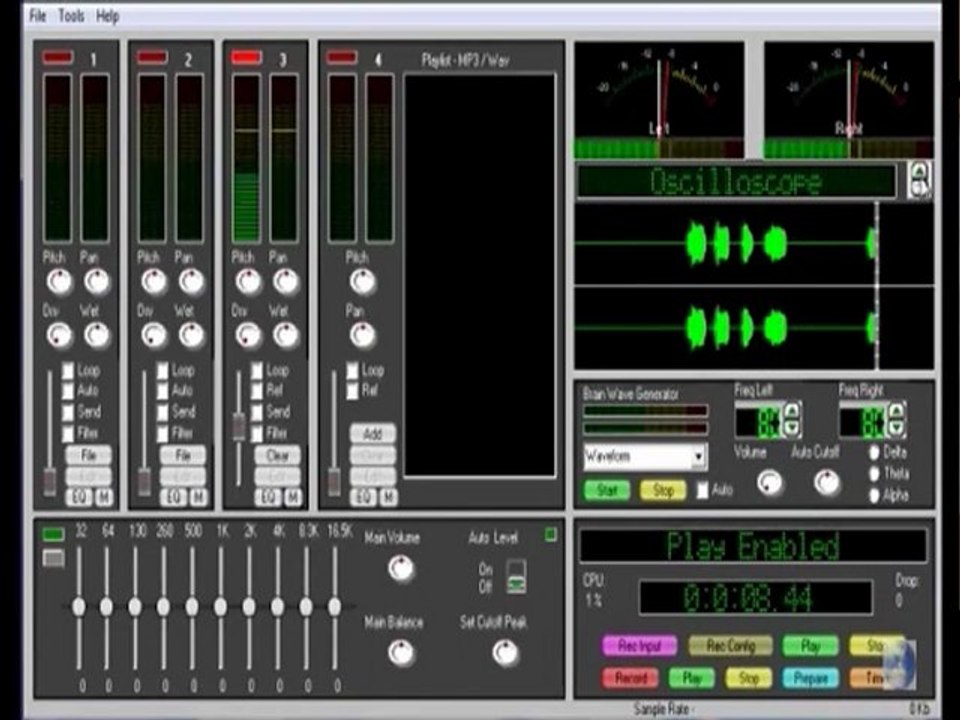Decrease Freq Left with the down arrow
The width and height of the screenshot is (960, 720).
click(x=792, y=427)
